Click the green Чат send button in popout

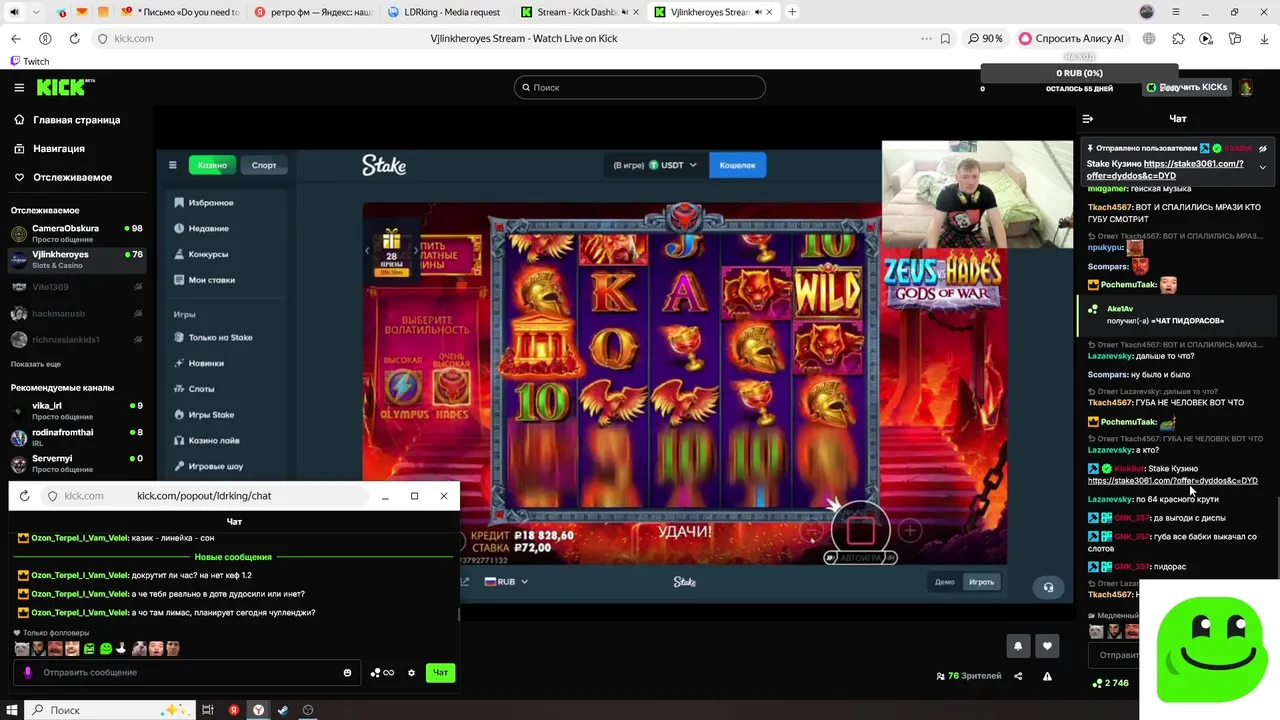coord(440,672)
